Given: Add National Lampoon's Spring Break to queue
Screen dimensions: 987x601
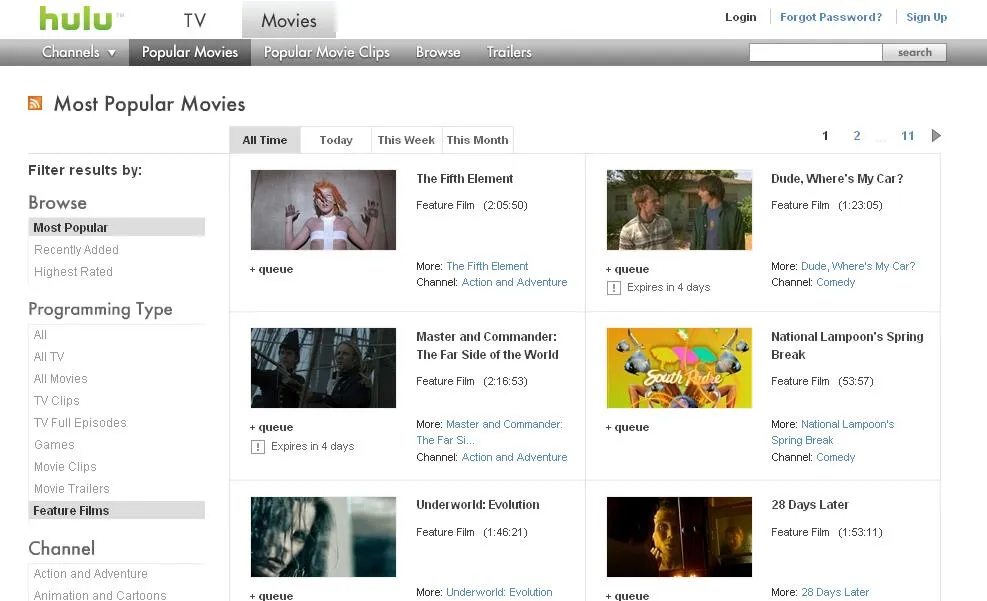Looking at the screenshot, I should (627, 427).
